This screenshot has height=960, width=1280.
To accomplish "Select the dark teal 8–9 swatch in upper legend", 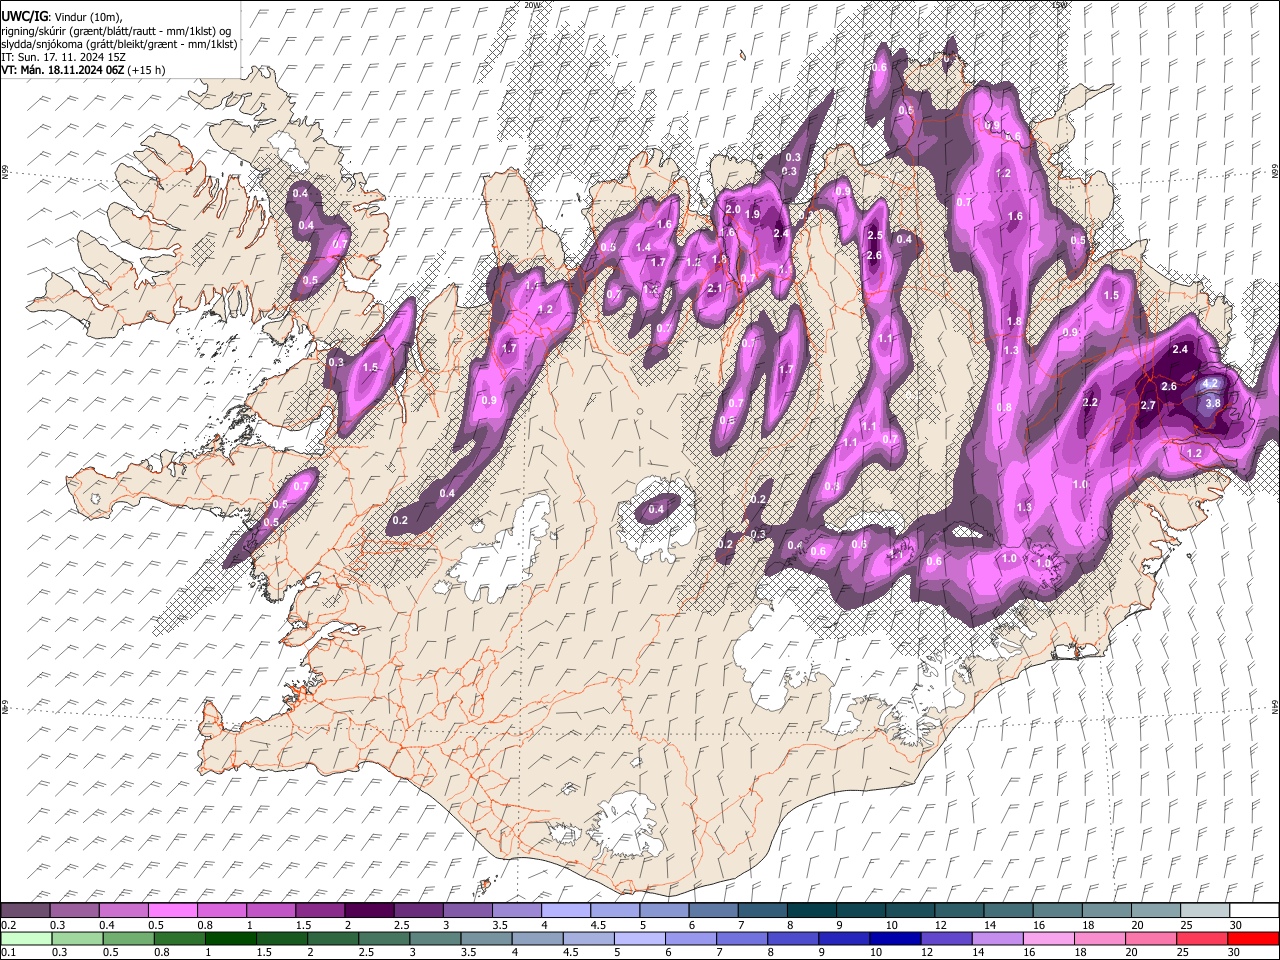I will point(812,910).
